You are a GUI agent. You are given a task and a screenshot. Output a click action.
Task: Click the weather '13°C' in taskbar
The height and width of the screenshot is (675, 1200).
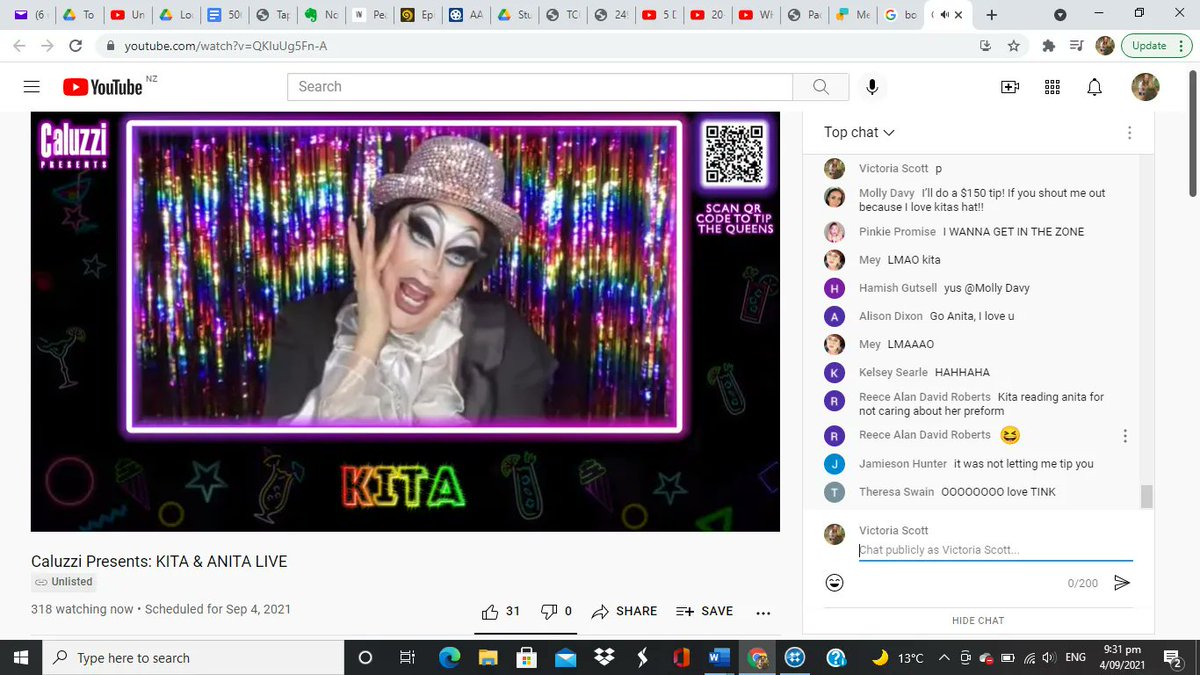[x=910, y=658]
